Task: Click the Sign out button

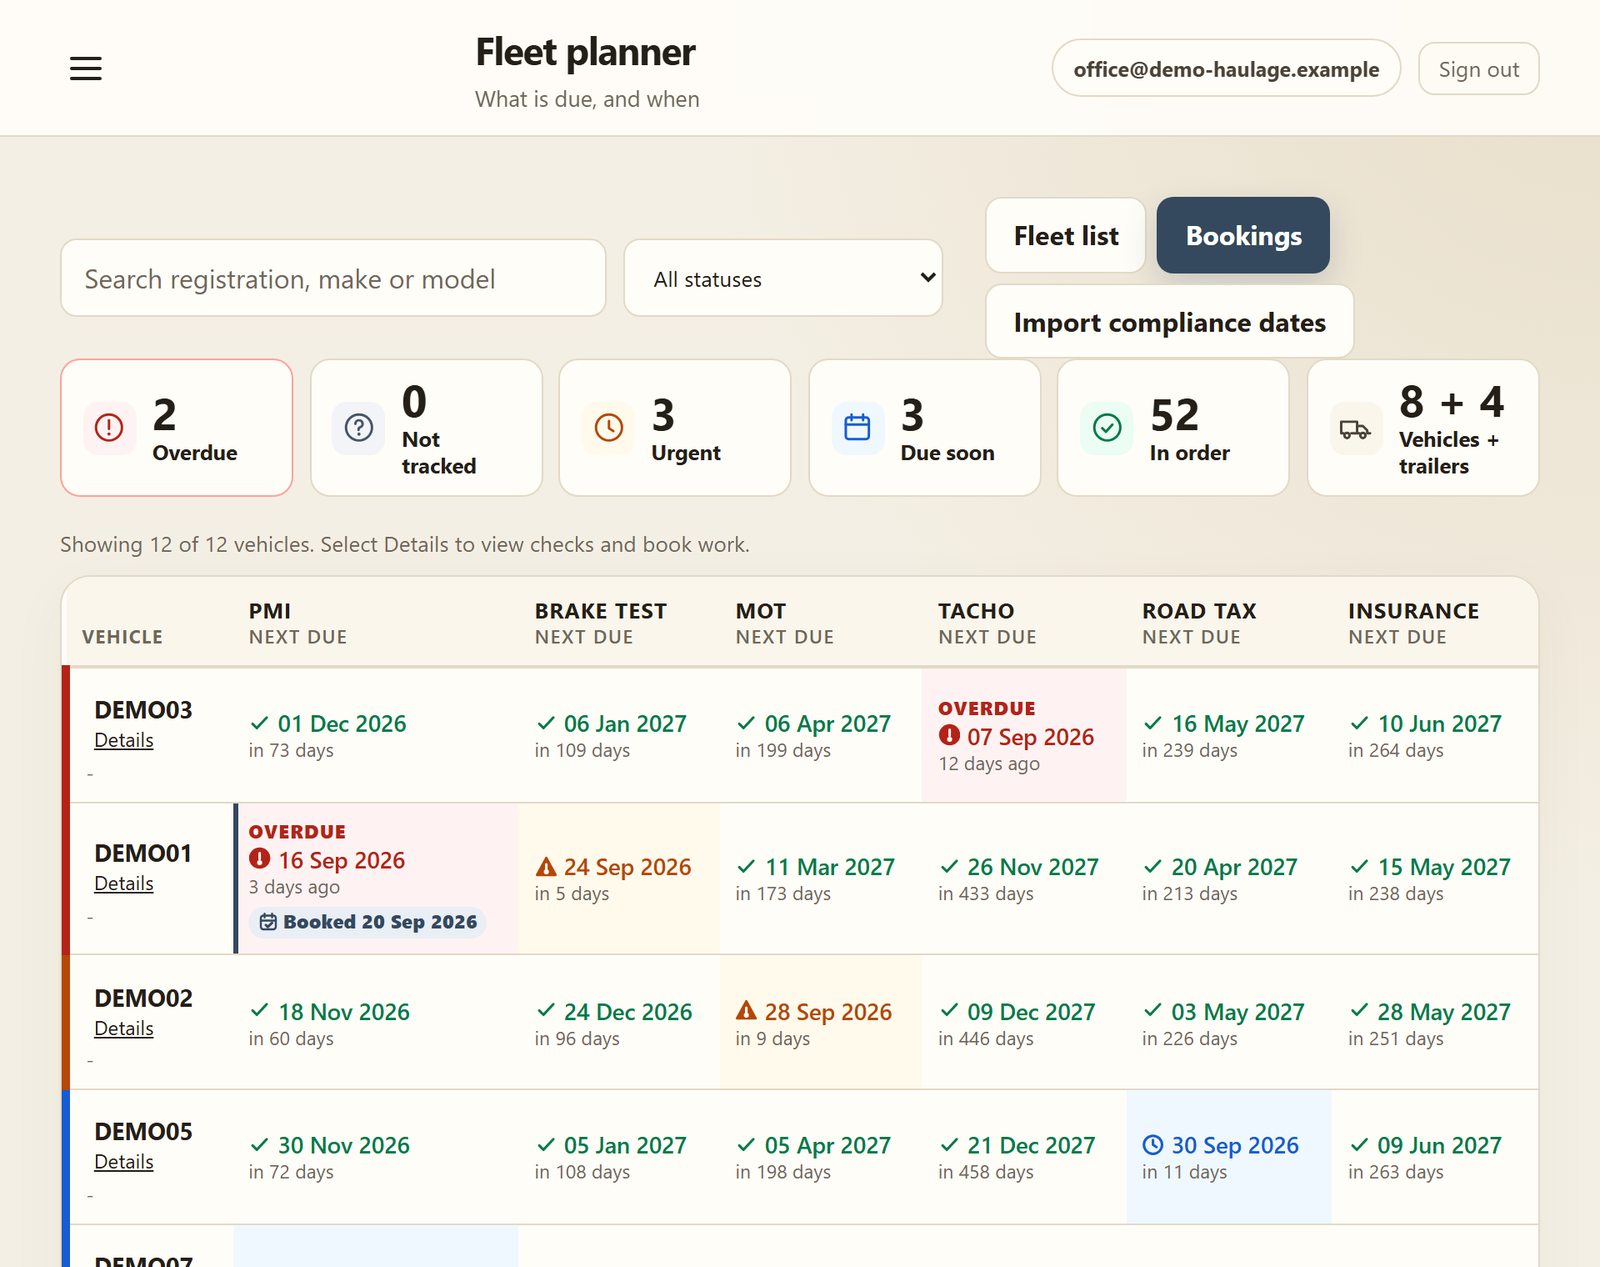Action: point(1479,69)
